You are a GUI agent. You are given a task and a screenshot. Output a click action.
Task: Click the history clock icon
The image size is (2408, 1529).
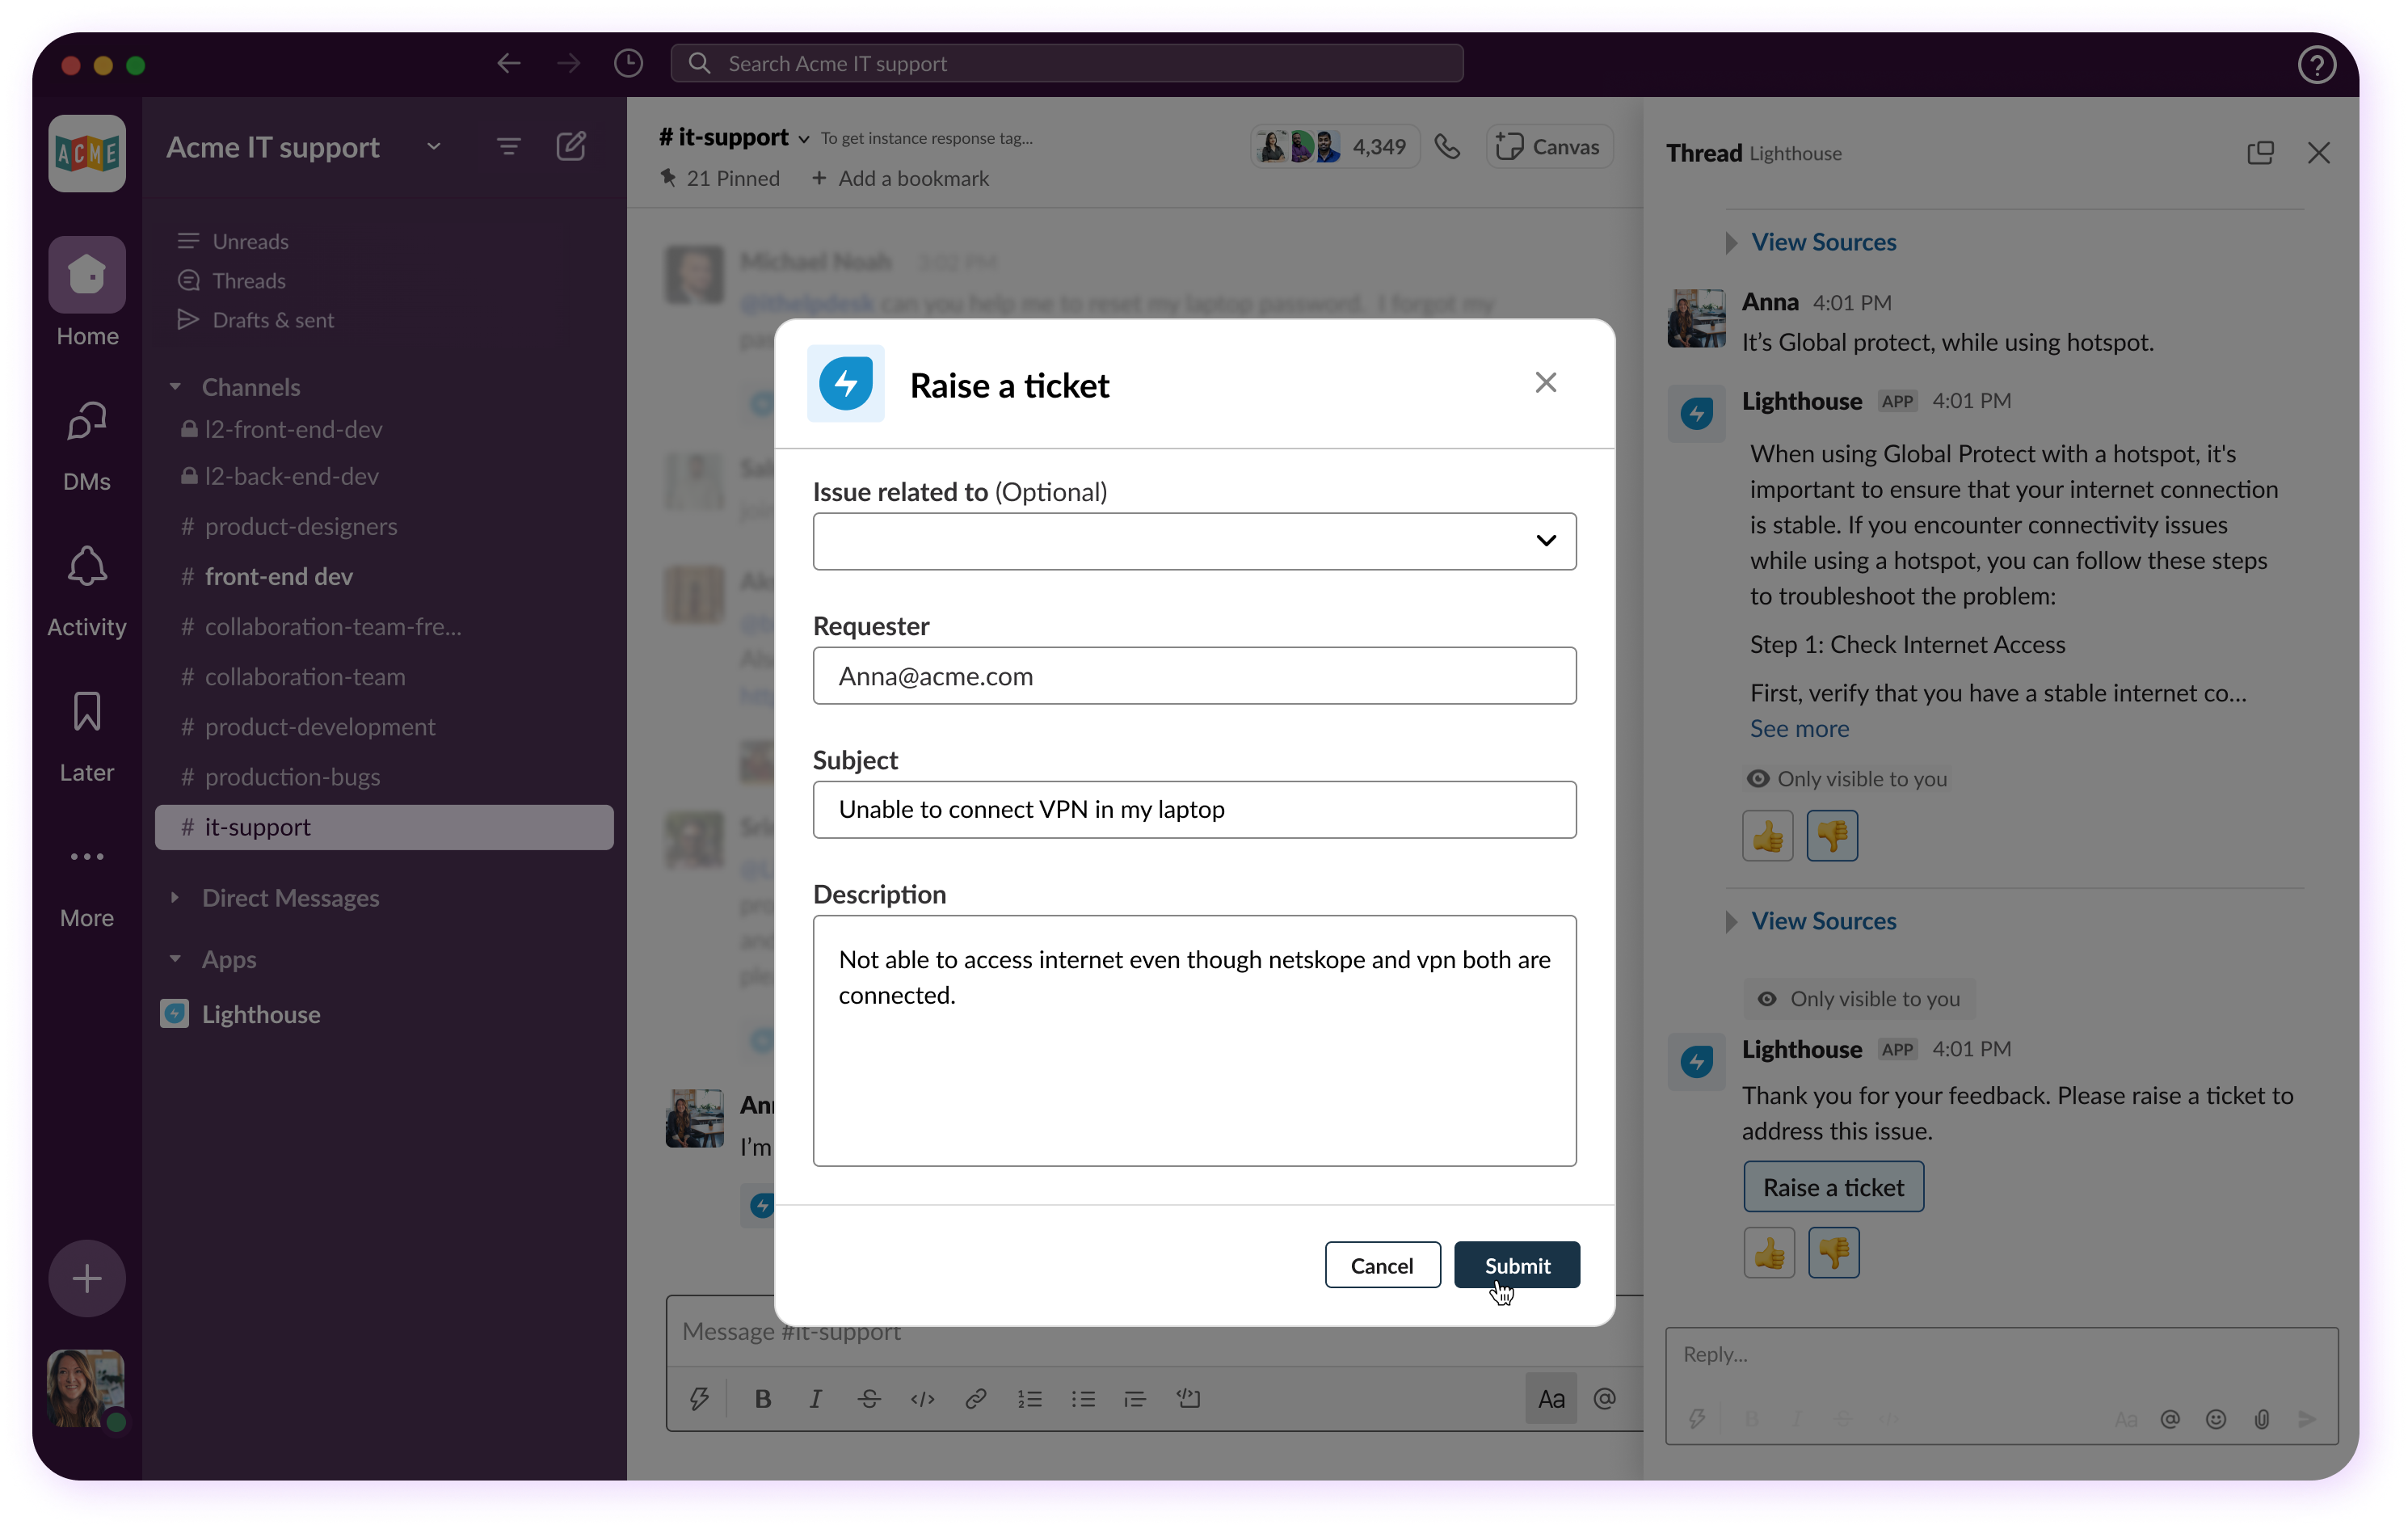[x=628, y=63]
